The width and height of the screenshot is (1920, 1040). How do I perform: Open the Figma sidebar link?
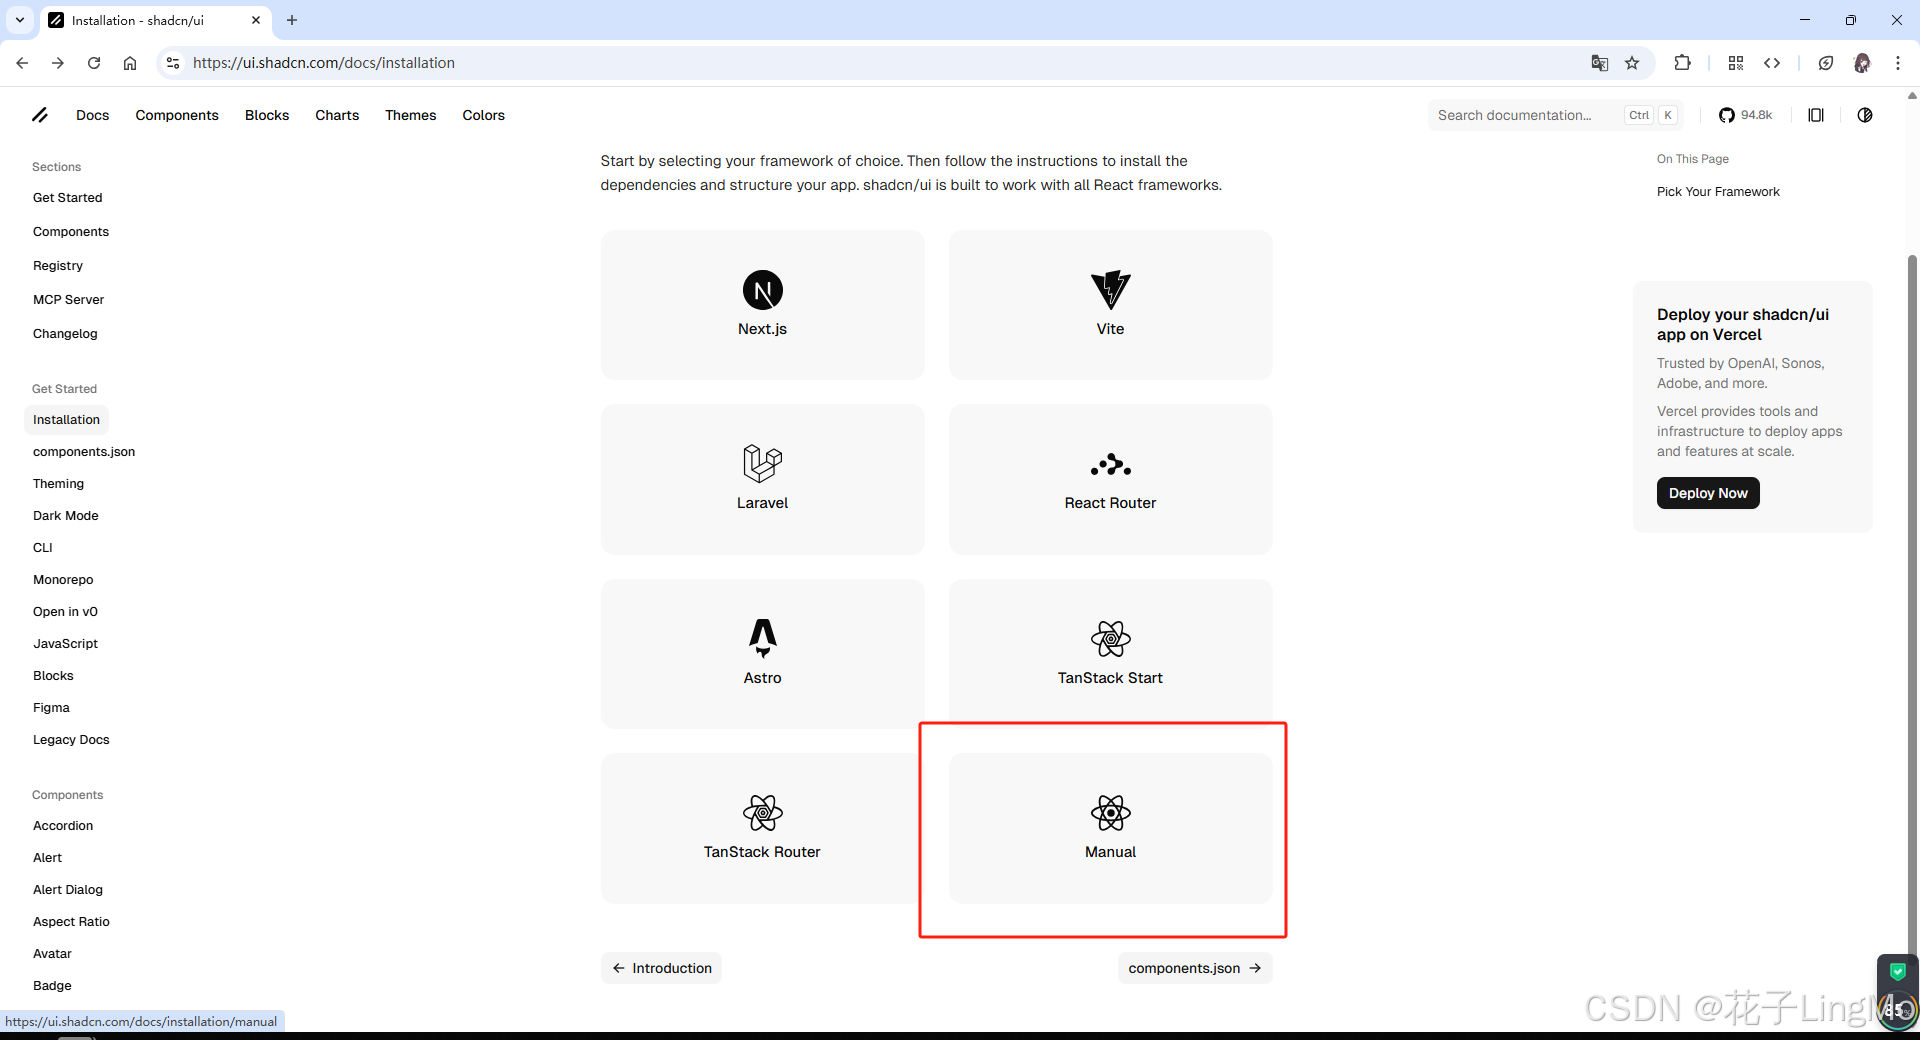pyautogui.click(x=51, y=708)
